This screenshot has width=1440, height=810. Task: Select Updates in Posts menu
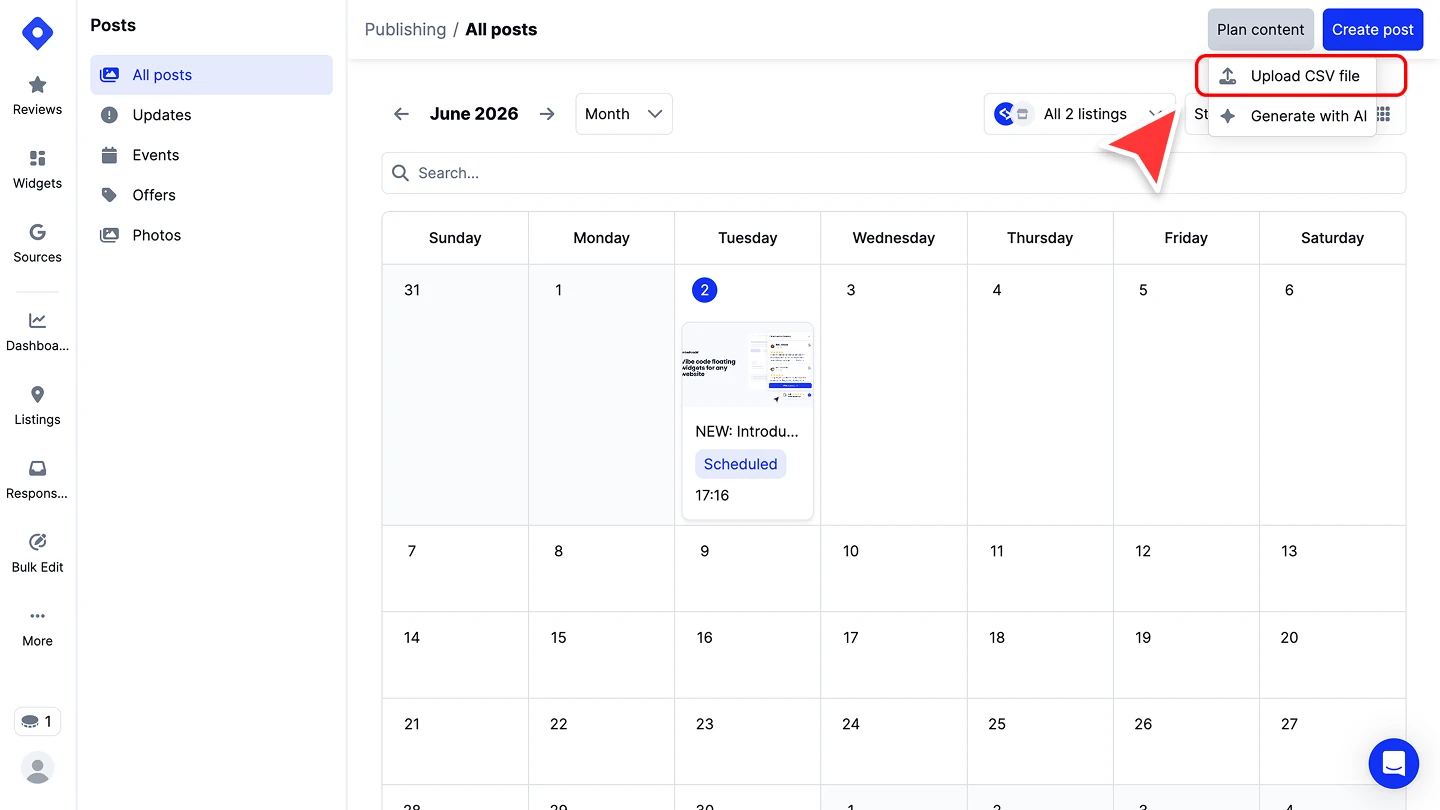[211, 115]
